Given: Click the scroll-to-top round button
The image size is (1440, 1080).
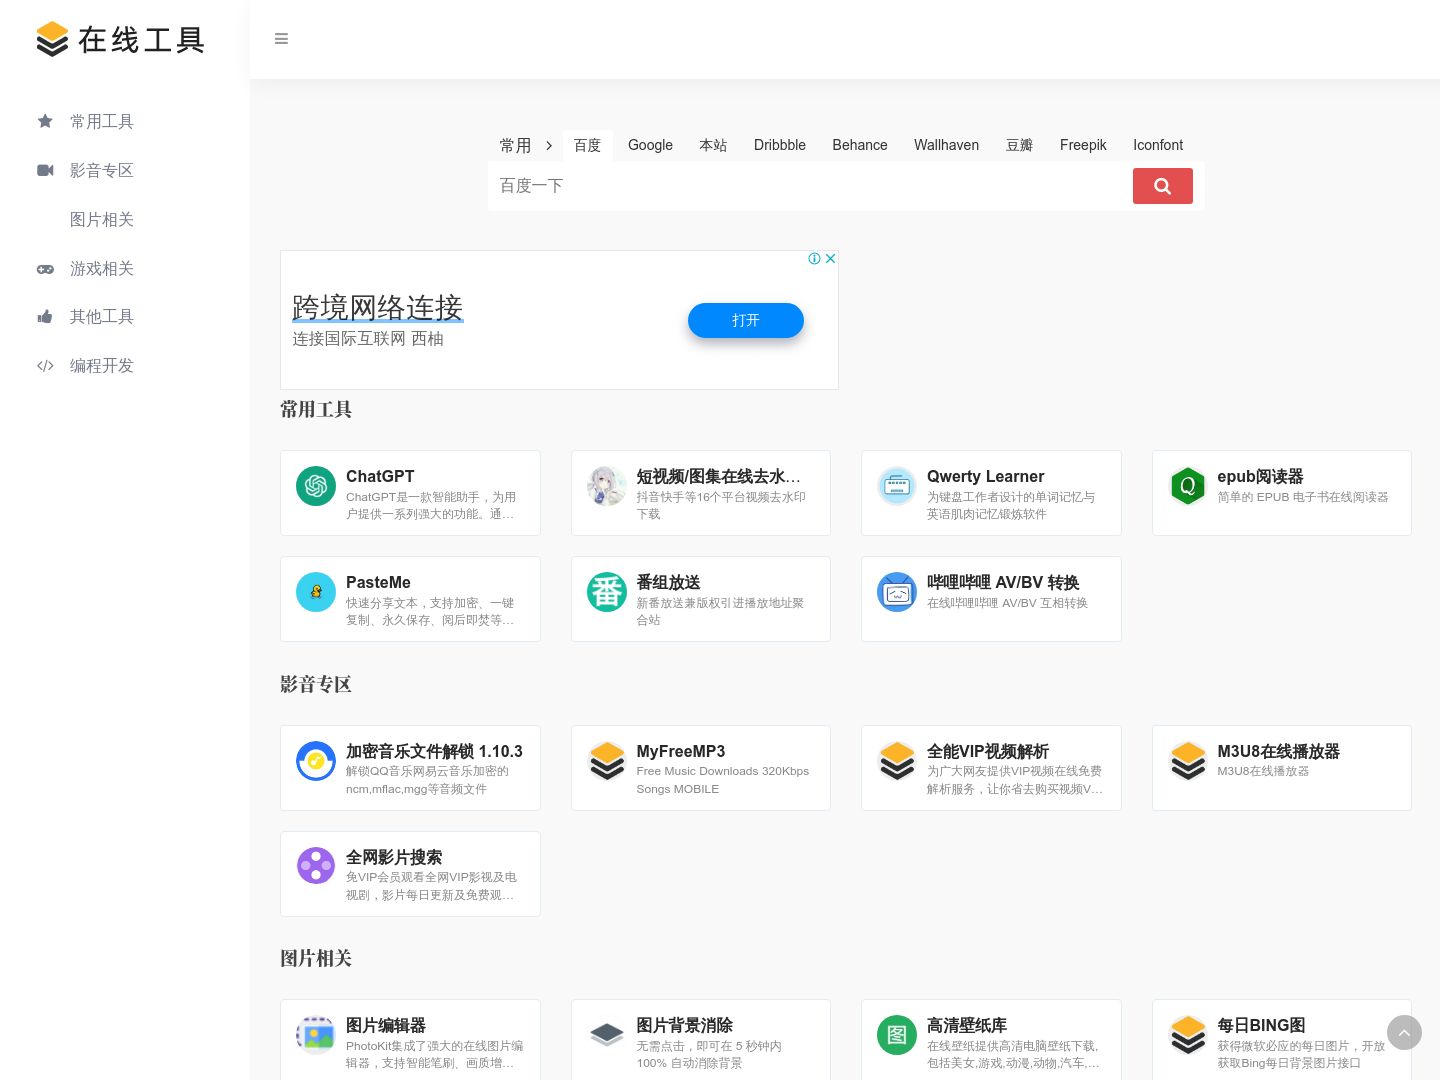Looking at the screenshot, I should 1404,1032.
